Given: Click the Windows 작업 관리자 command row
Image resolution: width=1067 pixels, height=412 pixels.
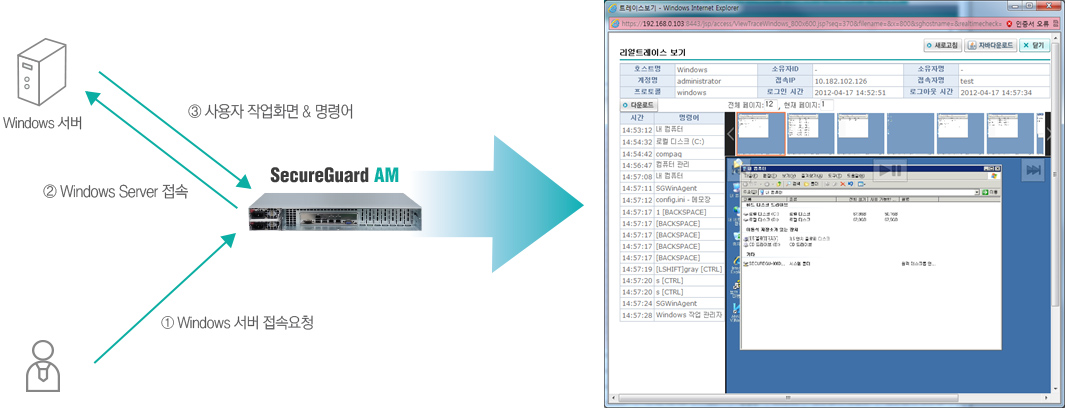Looking at the screenshot, I should pos(672,315).
